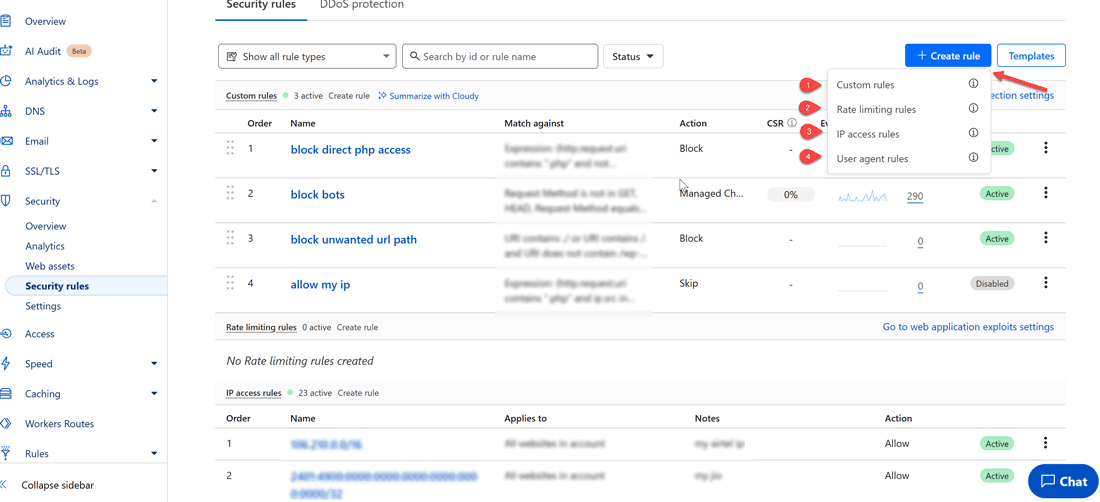Screen dimensions: 1100x502
Task: Click the Disabled status badge for allow my ip
Action: (x=993, y=284)
